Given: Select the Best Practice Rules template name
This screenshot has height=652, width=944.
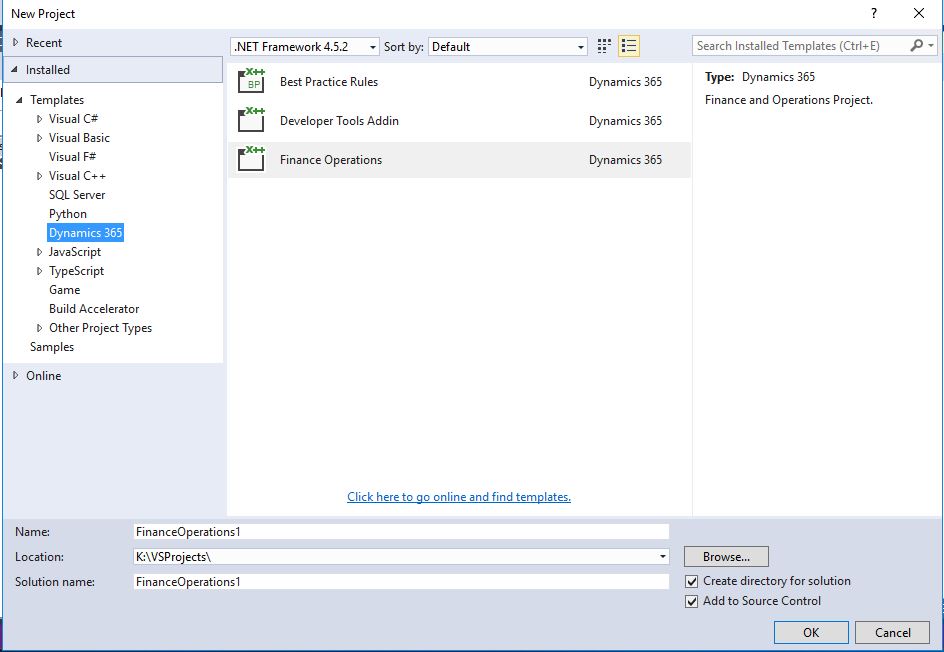Looking at the screenshot, I should 329,82.
